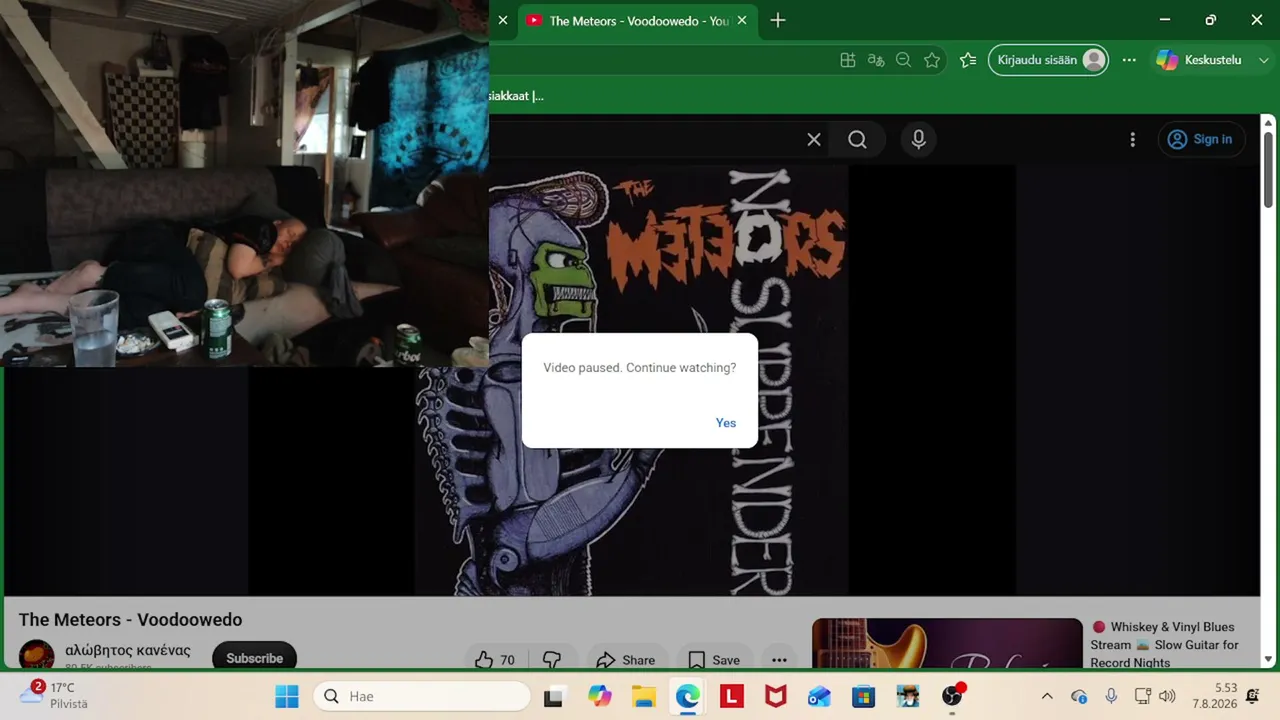This screenshot has height=720, width=1280.
Task: Open the Copilot Keskustelu button
Action: 1198,60
